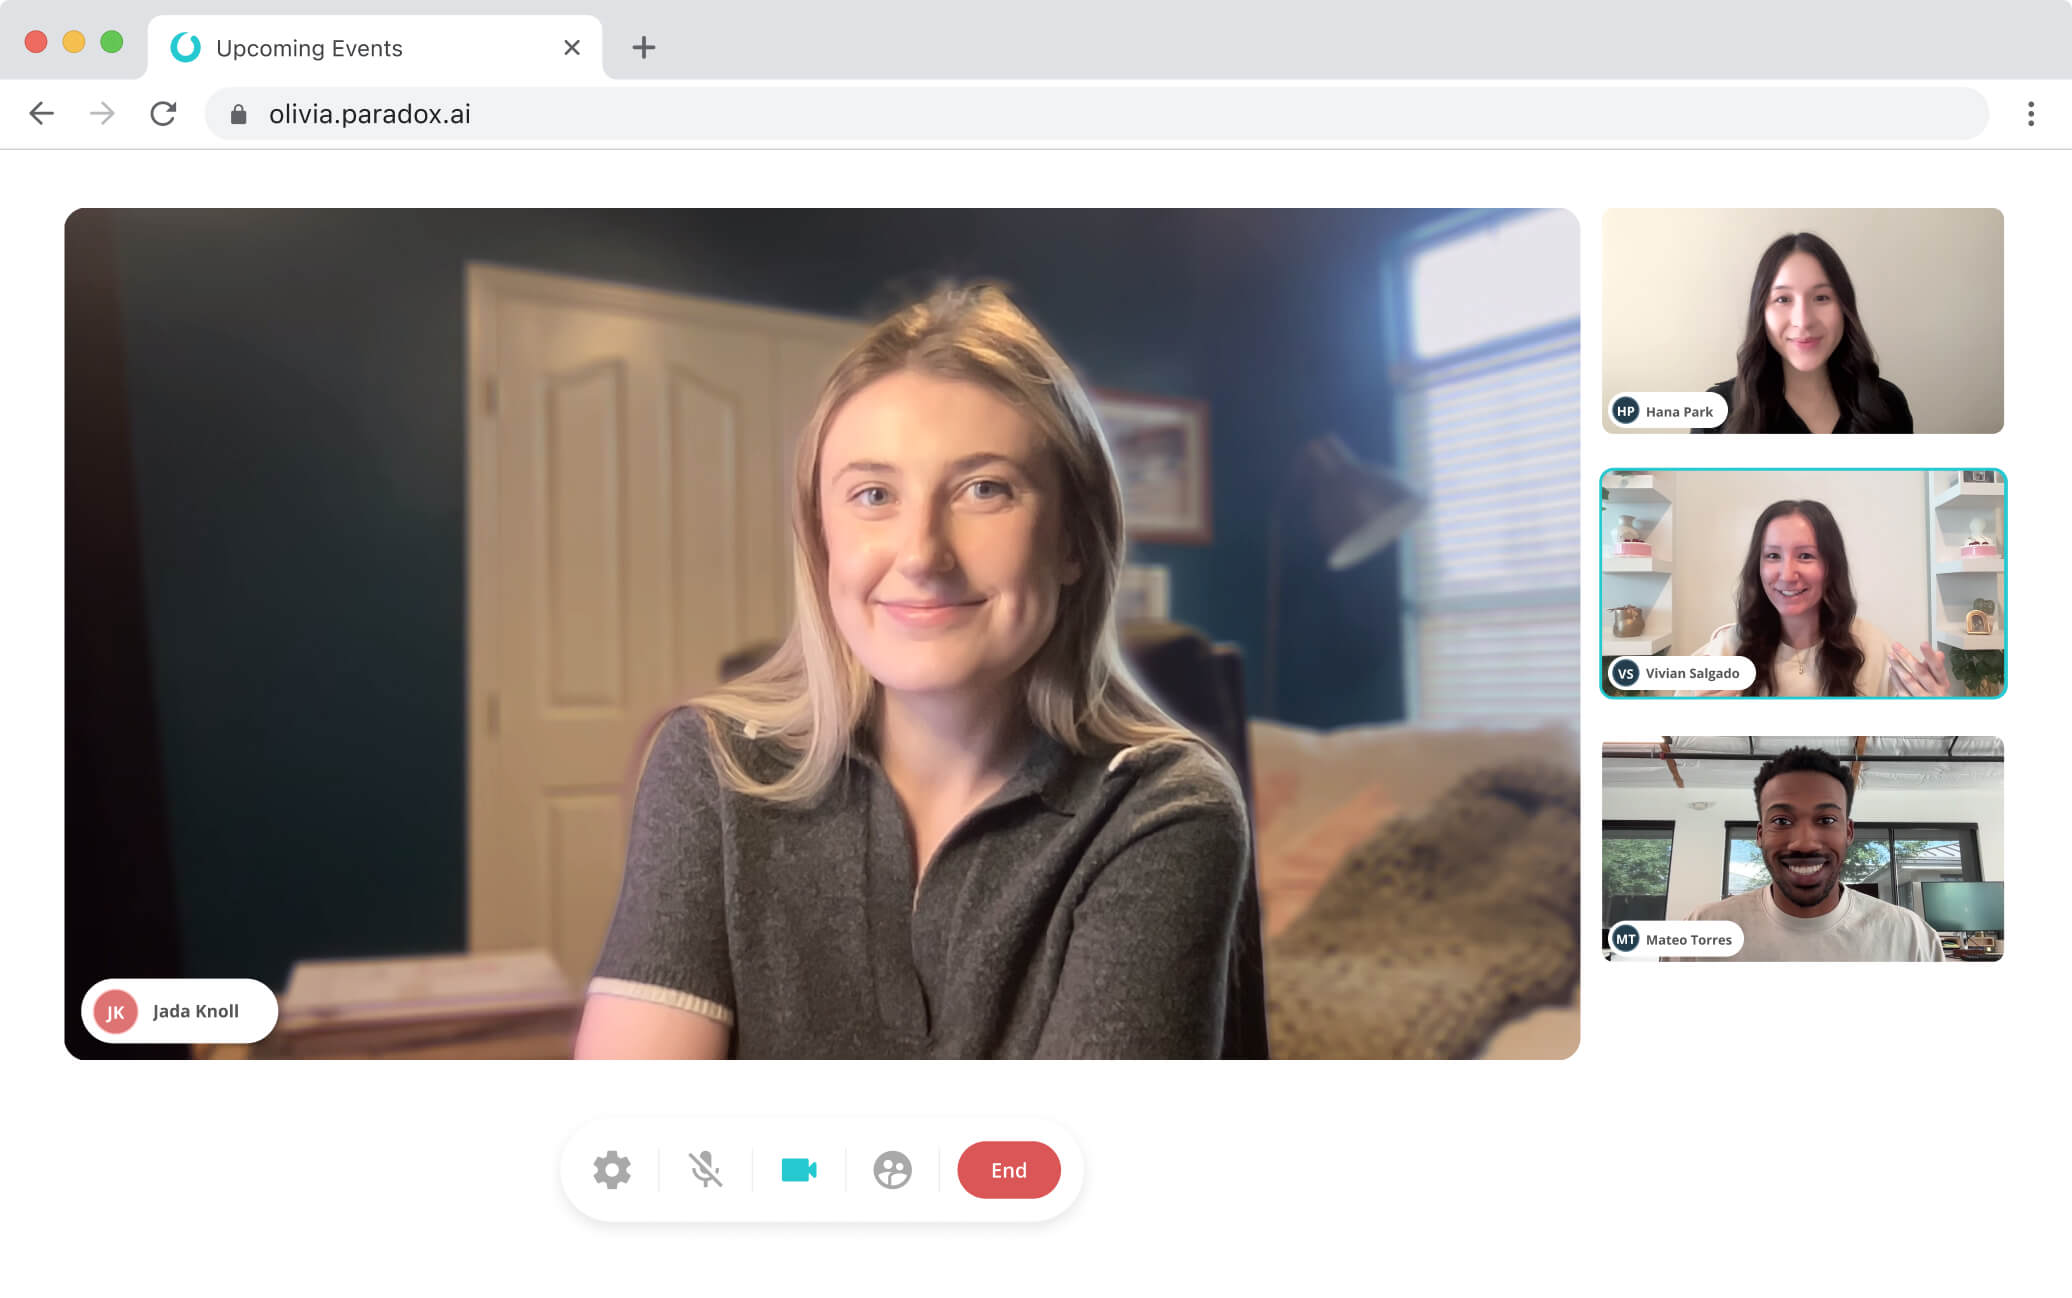Screen dimensions: 2072x1298
Task: Open the call settings gear
Action: click(612, 1169)
